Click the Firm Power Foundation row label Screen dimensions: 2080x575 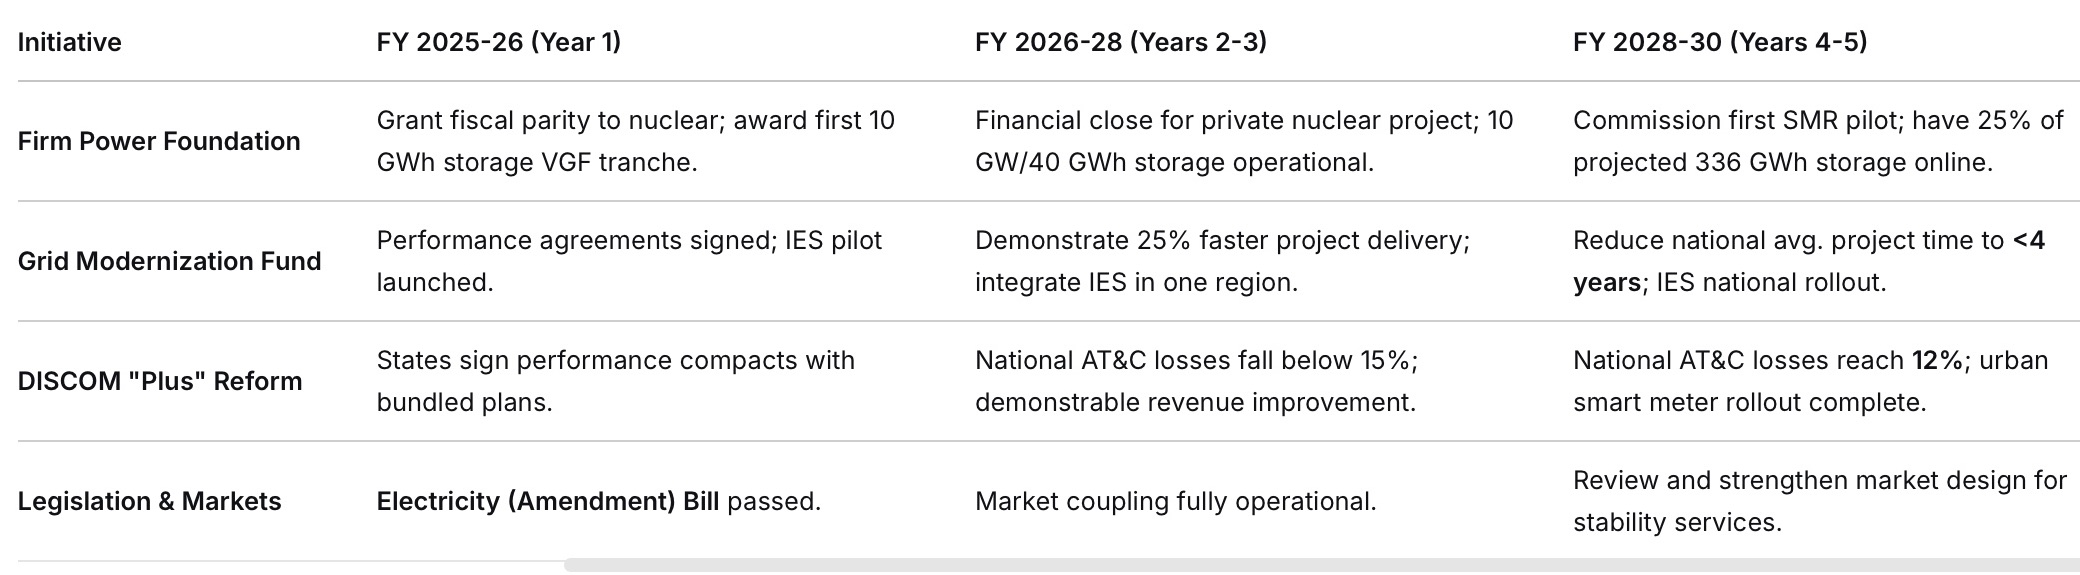coord(159,141)
